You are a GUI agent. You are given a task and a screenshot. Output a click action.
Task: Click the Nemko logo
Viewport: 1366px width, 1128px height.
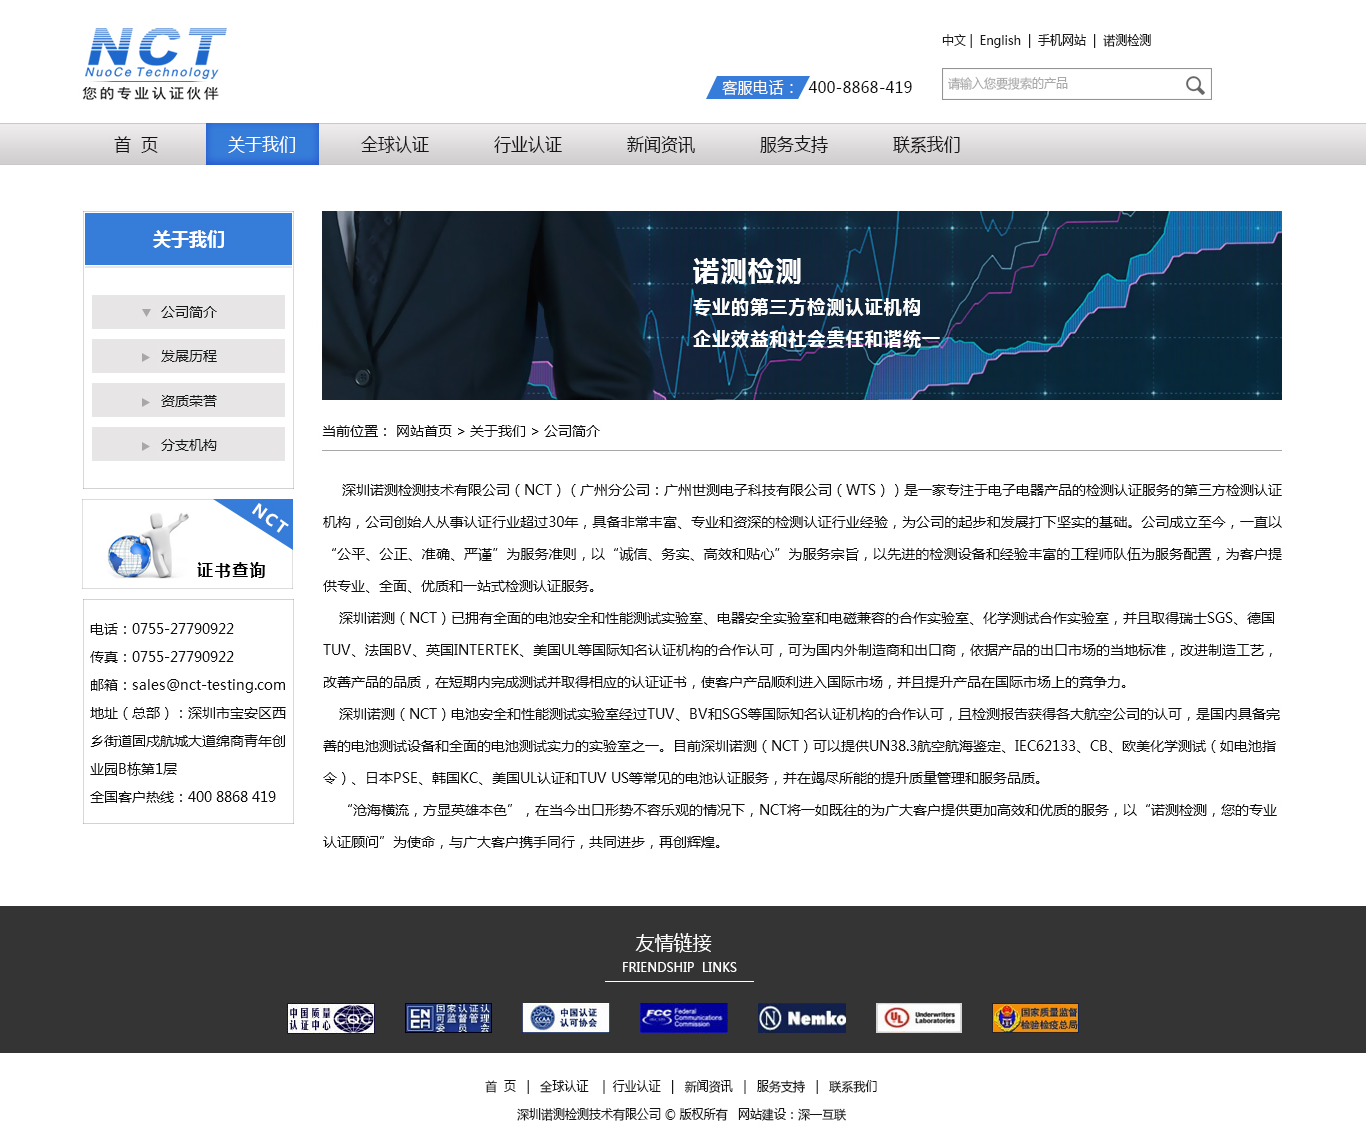click(x=801, y=1018)
